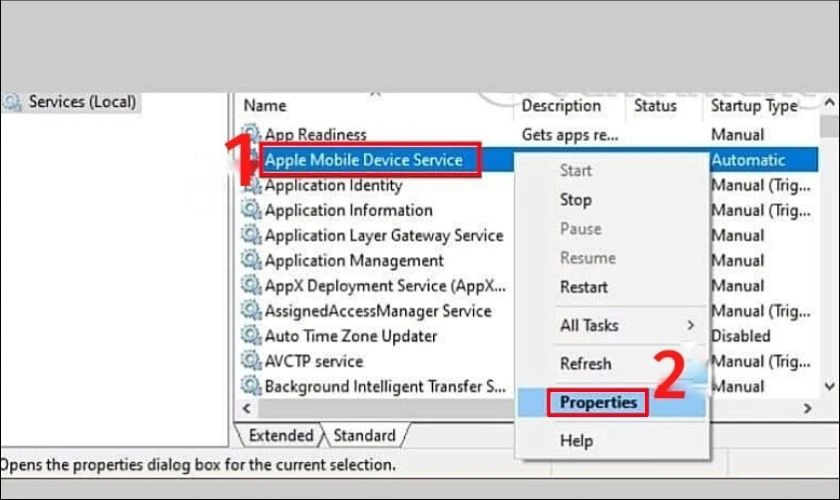
Task: Choose Refresh from the context menu
Action: click(x=585, y=364)
